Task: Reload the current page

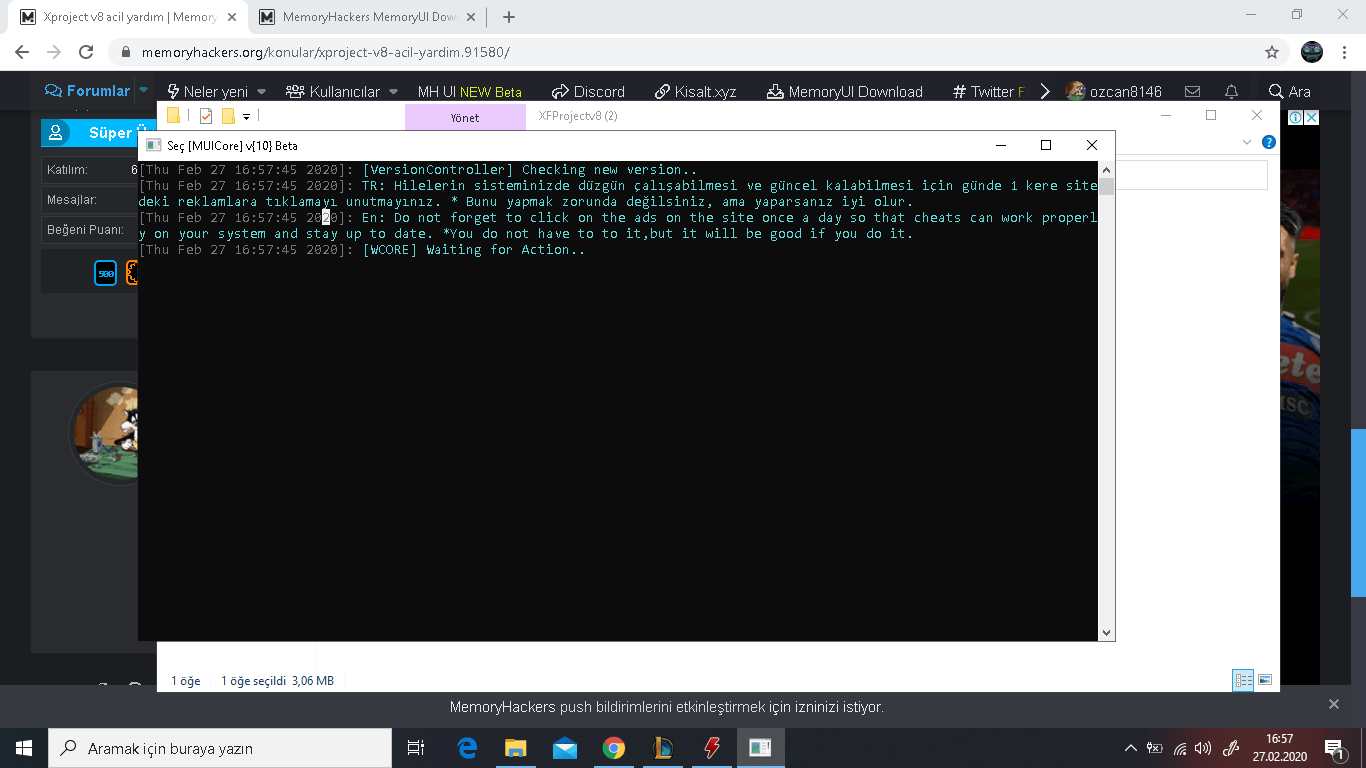Action: pos(86,52)
